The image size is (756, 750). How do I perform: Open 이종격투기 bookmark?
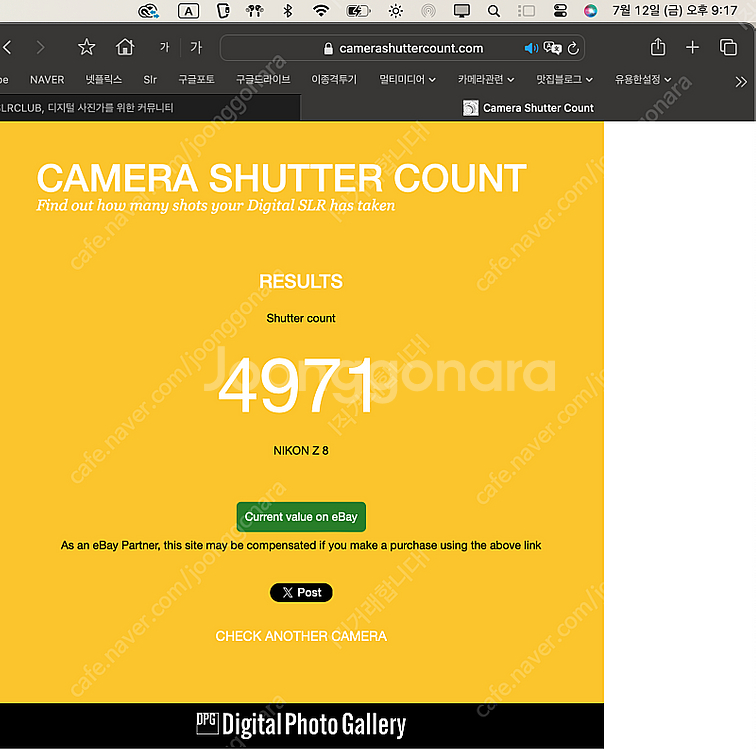(x=334, y=80)
